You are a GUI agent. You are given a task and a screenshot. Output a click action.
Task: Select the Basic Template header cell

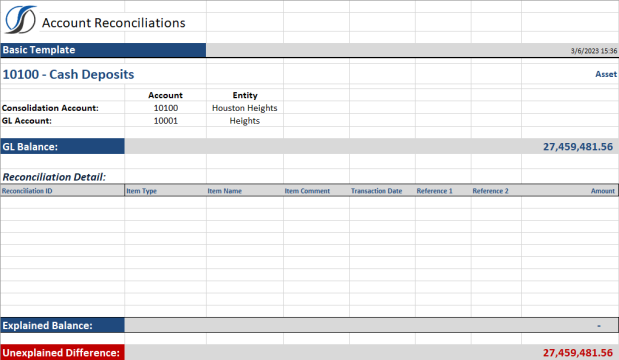pyautogui.click(x=103, y=50)
